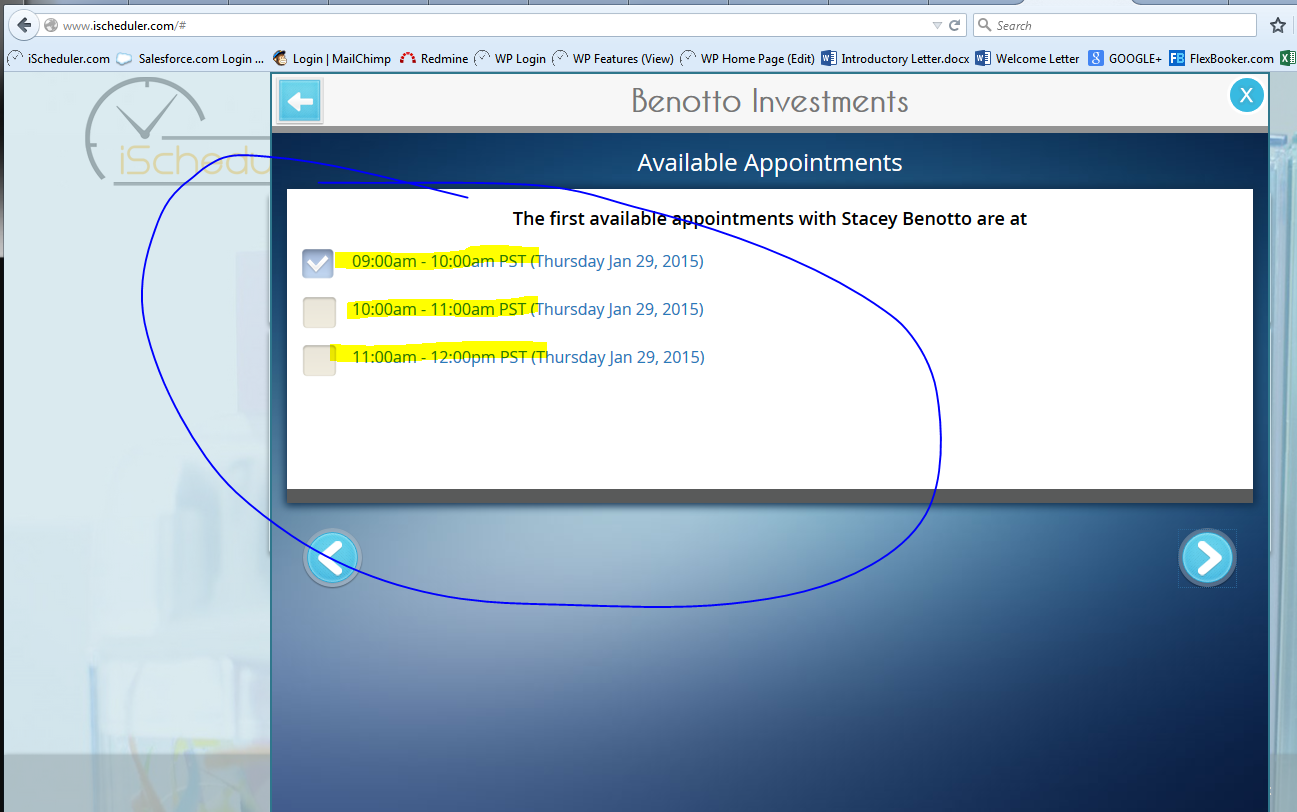Click the round next arrow button
Image resolution: width=1297 pixels, height=812 pixels.
coord(1207,558)
